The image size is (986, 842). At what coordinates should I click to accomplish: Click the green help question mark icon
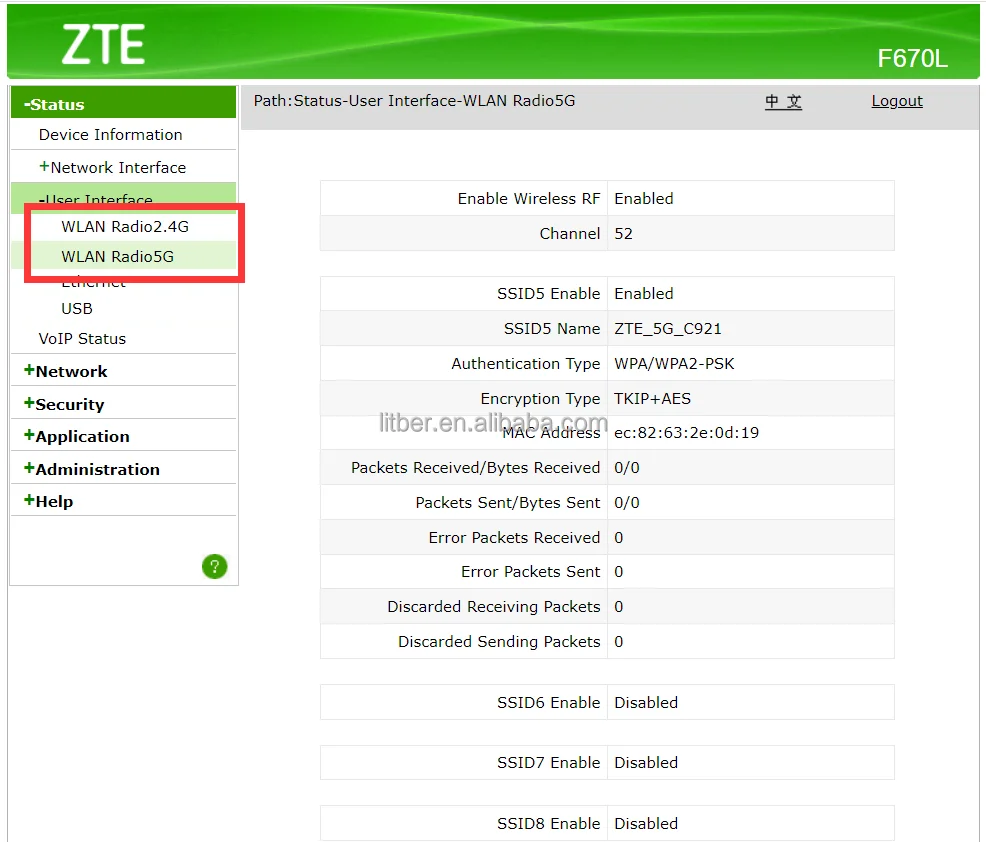click(x=214, y=567)
